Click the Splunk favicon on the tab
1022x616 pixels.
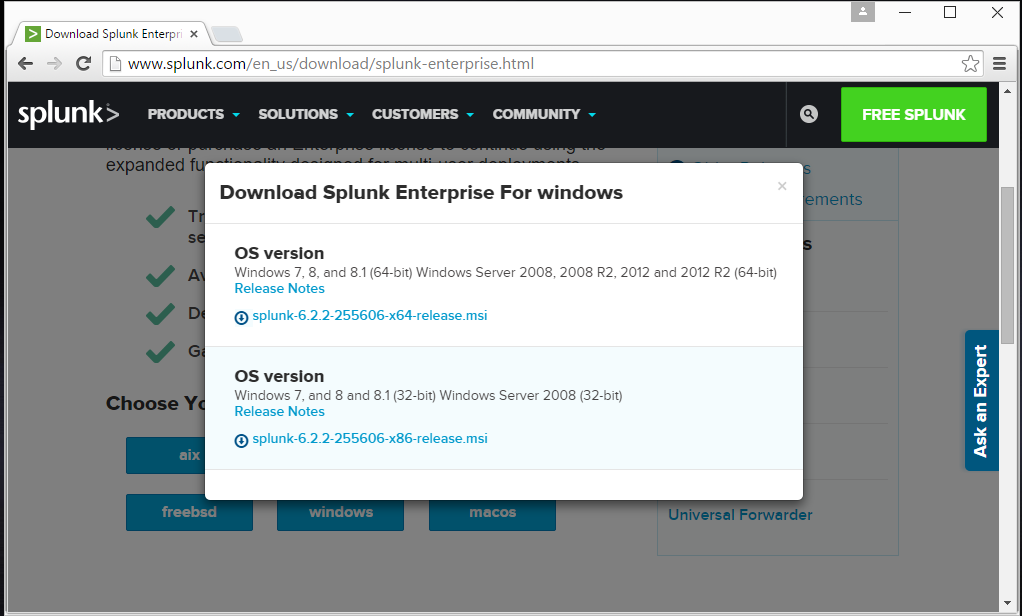click(x=33, y=34)
